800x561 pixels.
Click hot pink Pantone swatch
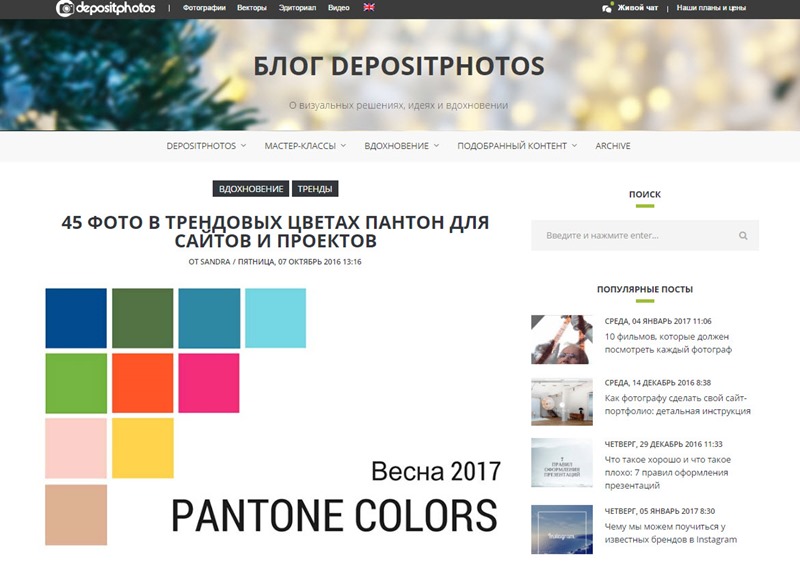coord(209,383)
